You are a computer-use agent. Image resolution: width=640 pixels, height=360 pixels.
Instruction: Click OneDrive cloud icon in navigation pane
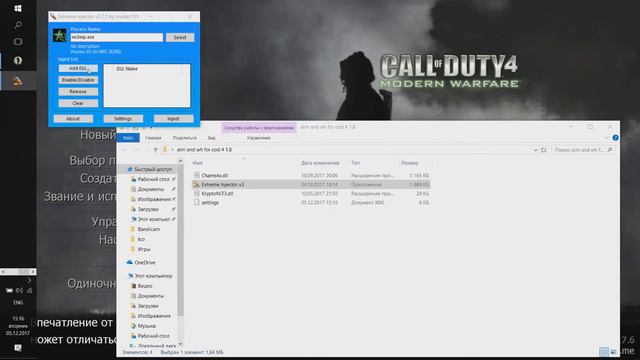pyautogui.click(x=129, y=262)
